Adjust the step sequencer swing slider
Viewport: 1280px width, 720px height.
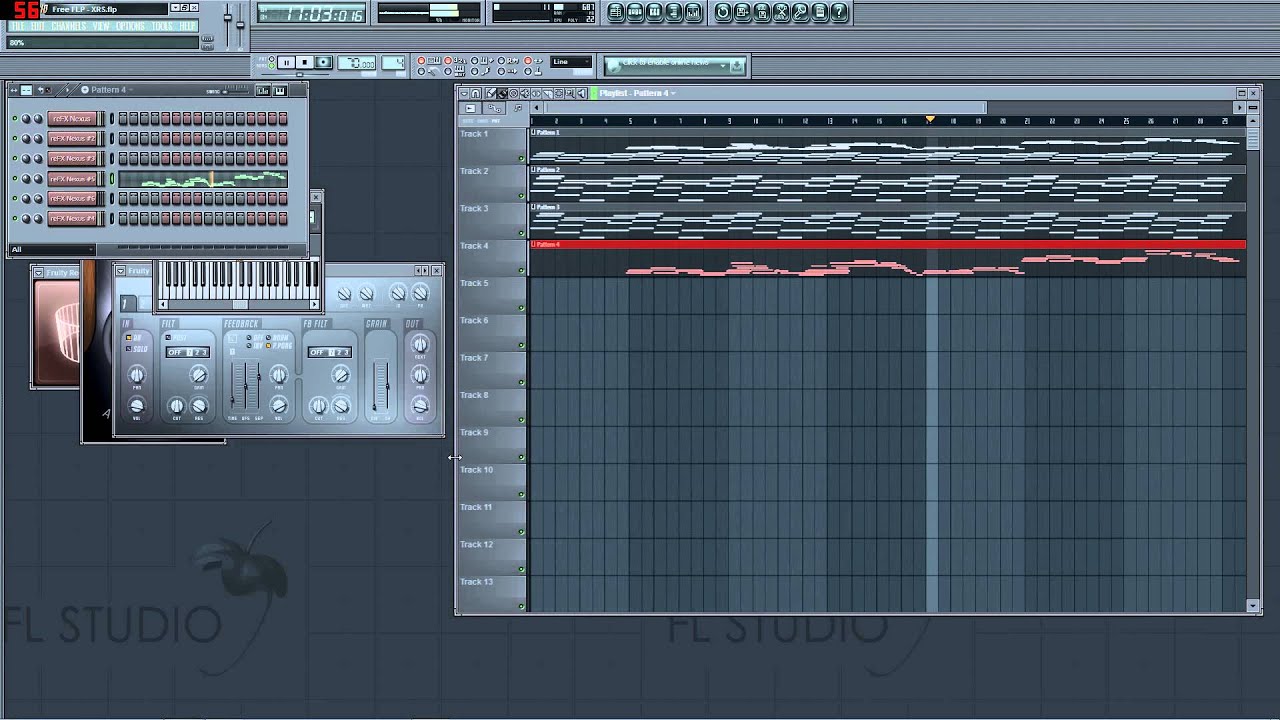[236, 92]
